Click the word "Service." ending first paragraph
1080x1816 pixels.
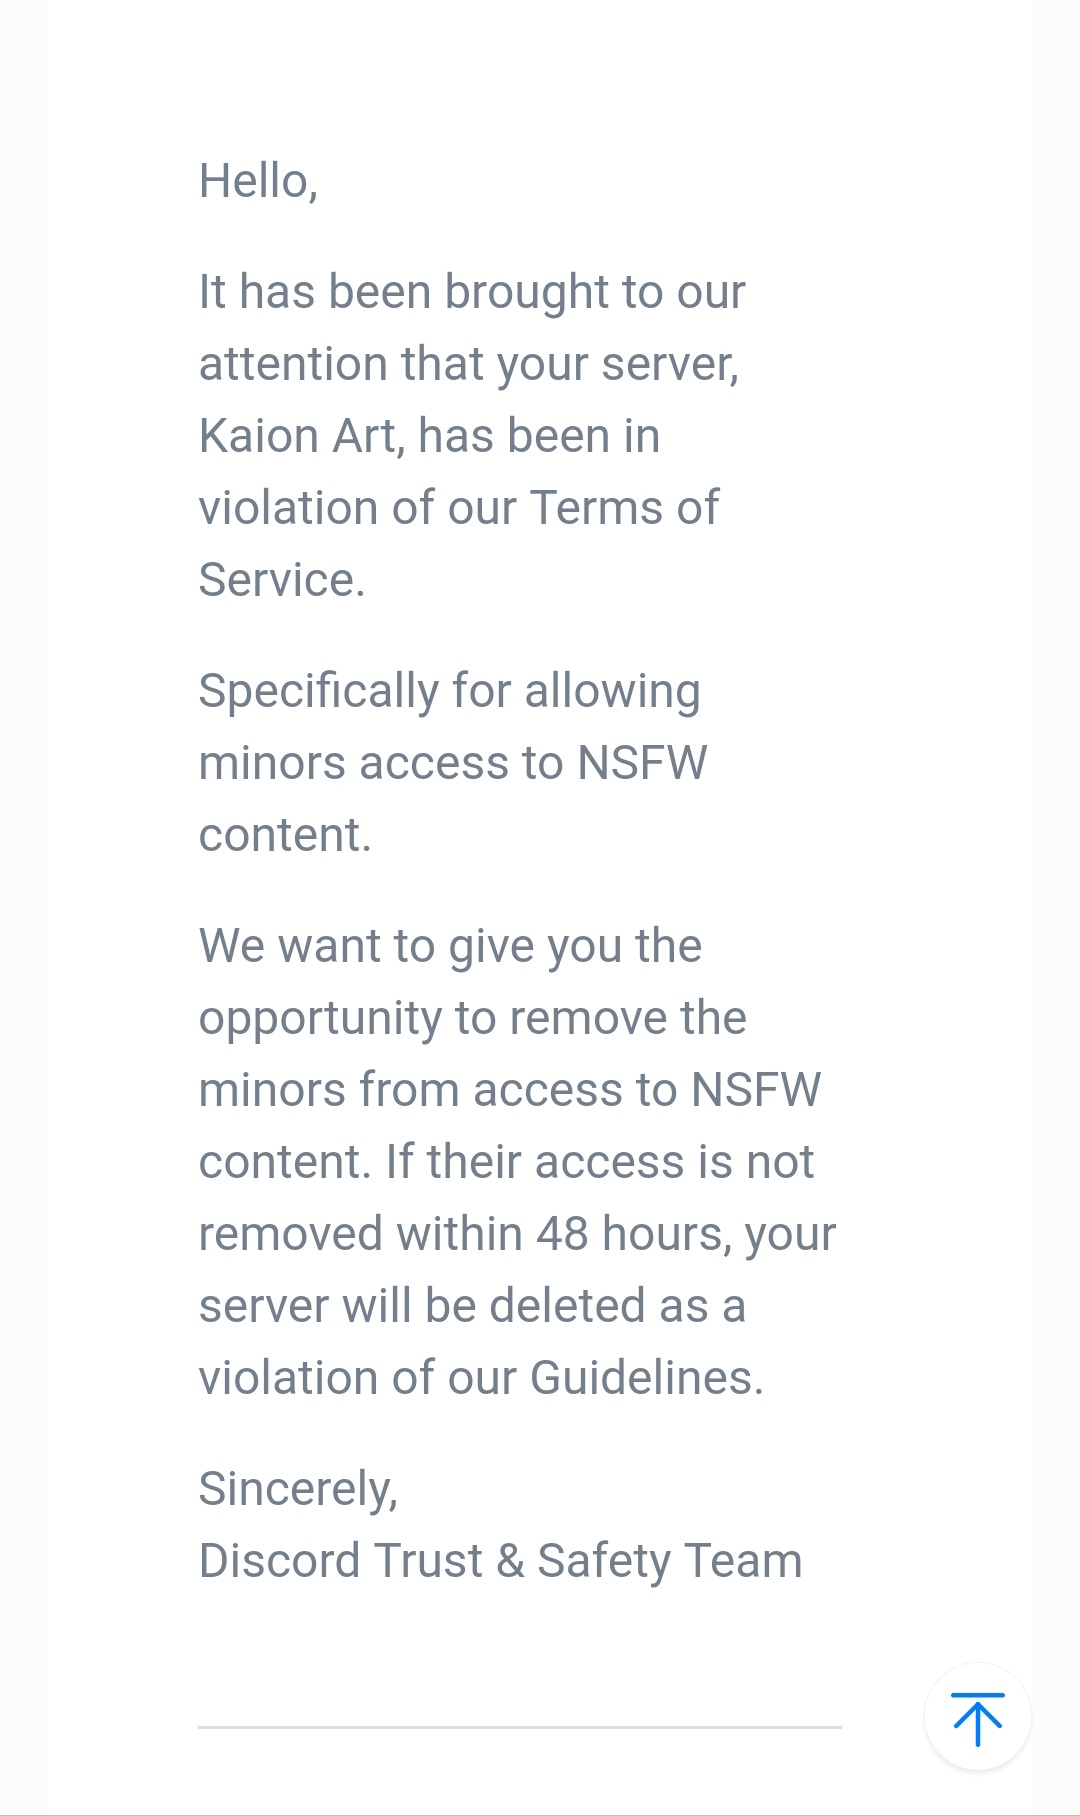tap(282, 580)
